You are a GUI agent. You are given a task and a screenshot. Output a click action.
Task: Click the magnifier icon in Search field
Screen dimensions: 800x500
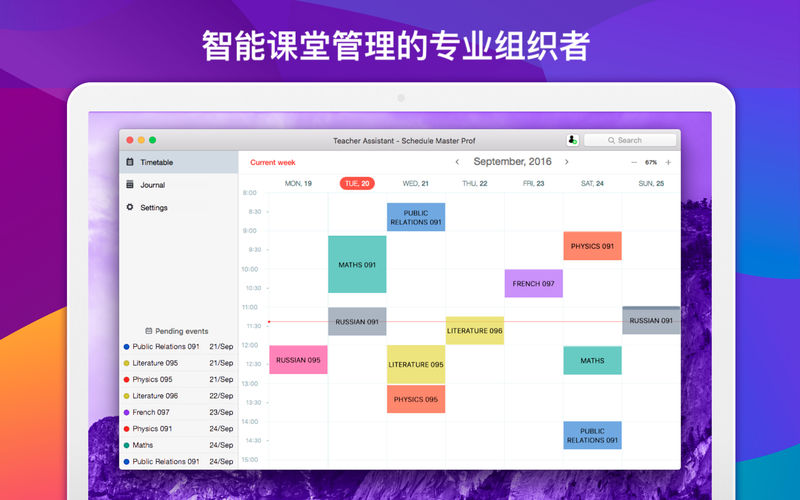[x=611, y=140]
